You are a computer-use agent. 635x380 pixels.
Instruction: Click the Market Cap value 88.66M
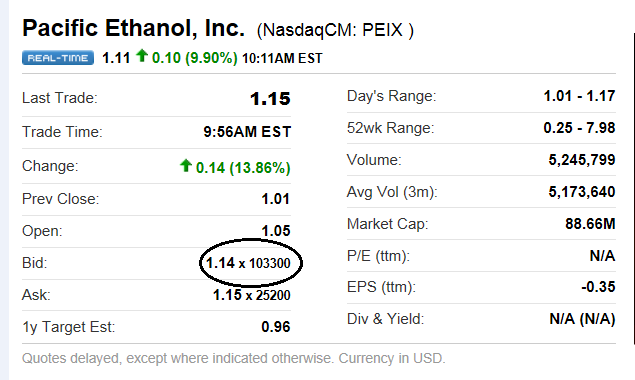[x=590, y=224]
